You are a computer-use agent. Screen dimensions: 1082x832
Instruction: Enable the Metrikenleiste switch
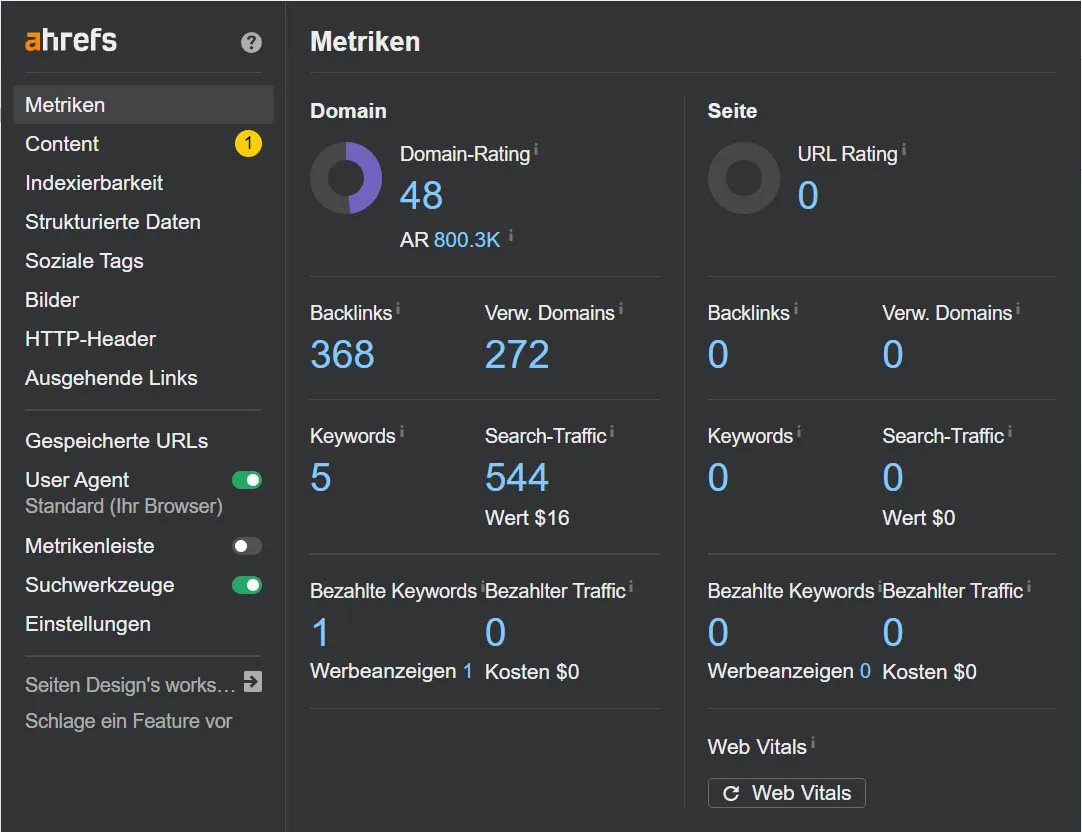pos(247,546)
